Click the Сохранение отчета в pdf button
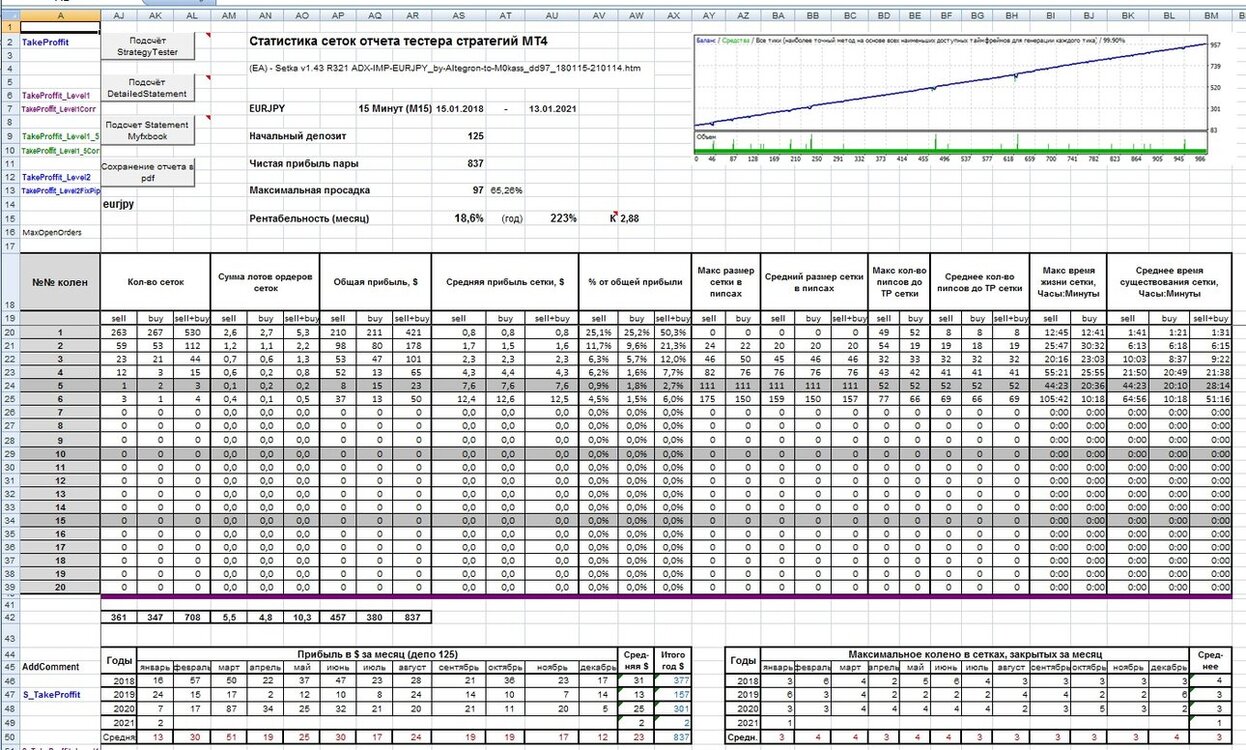This screenshot has height=750, width=1246. click(149, 171)
